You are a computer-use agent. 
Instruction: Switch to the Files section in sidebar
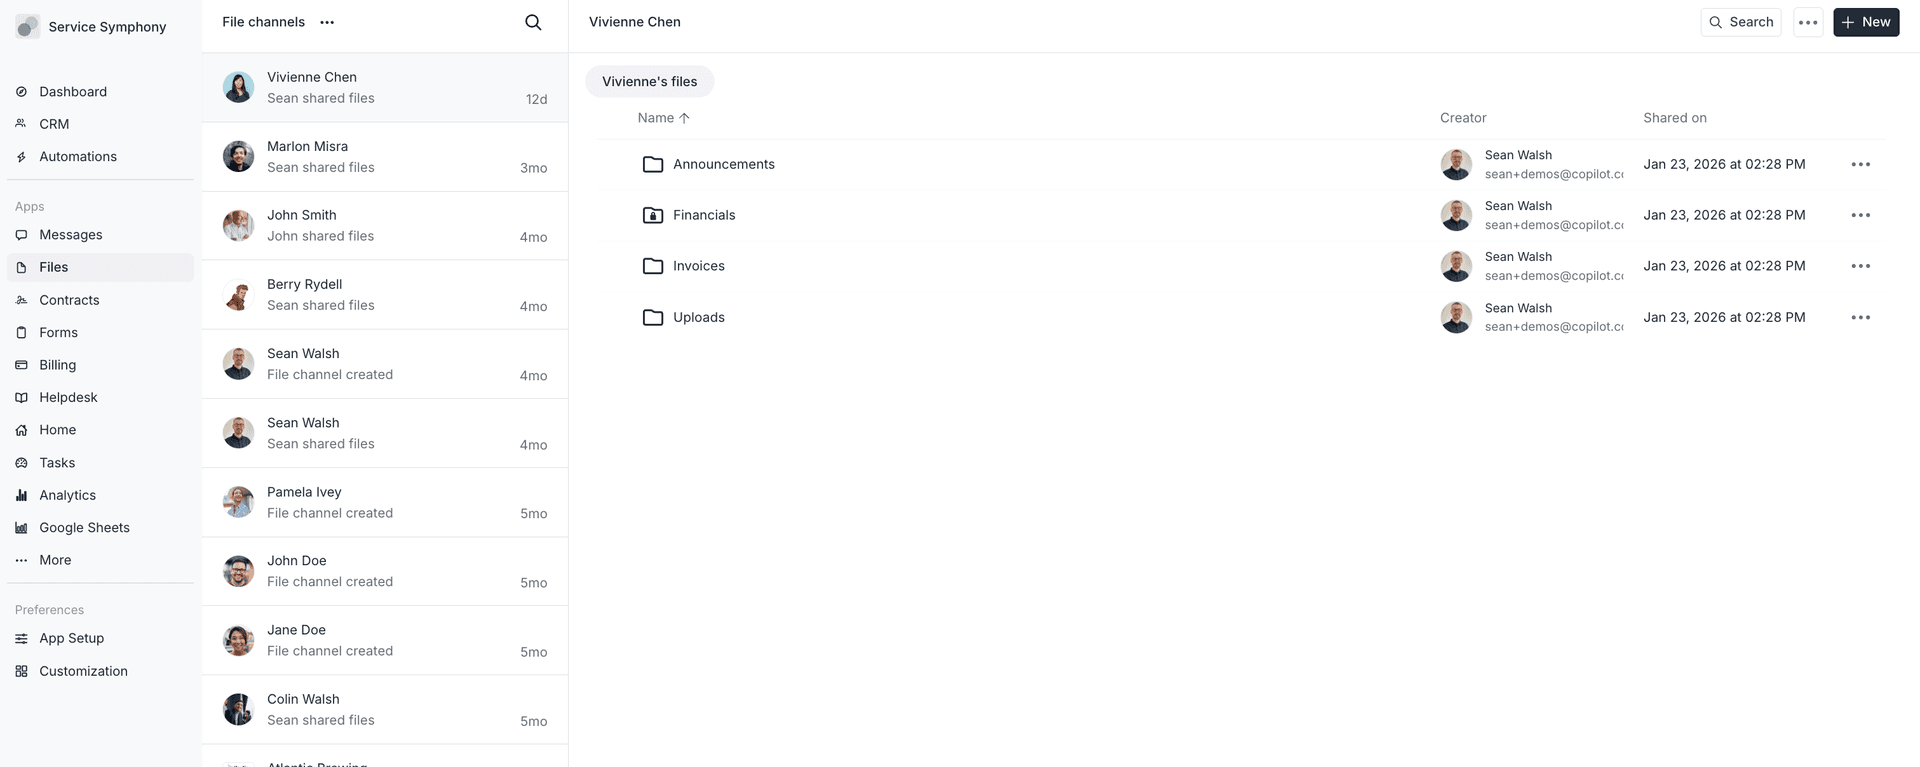click(53, 266)
